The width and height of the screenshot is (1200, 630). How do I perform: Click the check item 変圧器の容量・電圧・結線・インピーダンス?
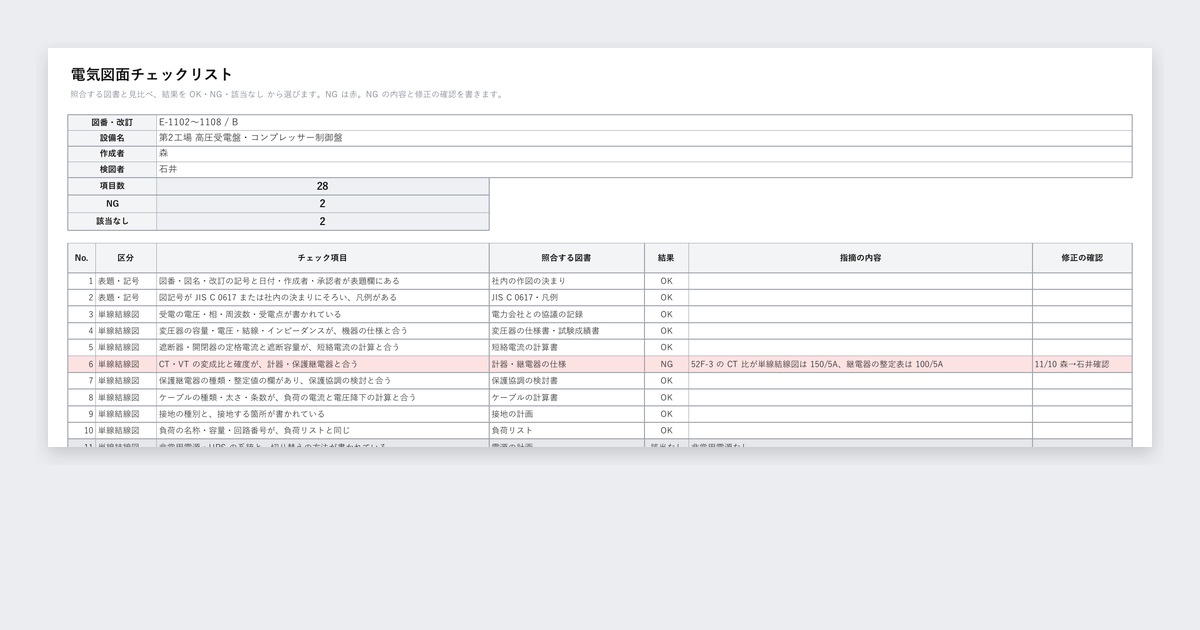[x=322, y=331]
